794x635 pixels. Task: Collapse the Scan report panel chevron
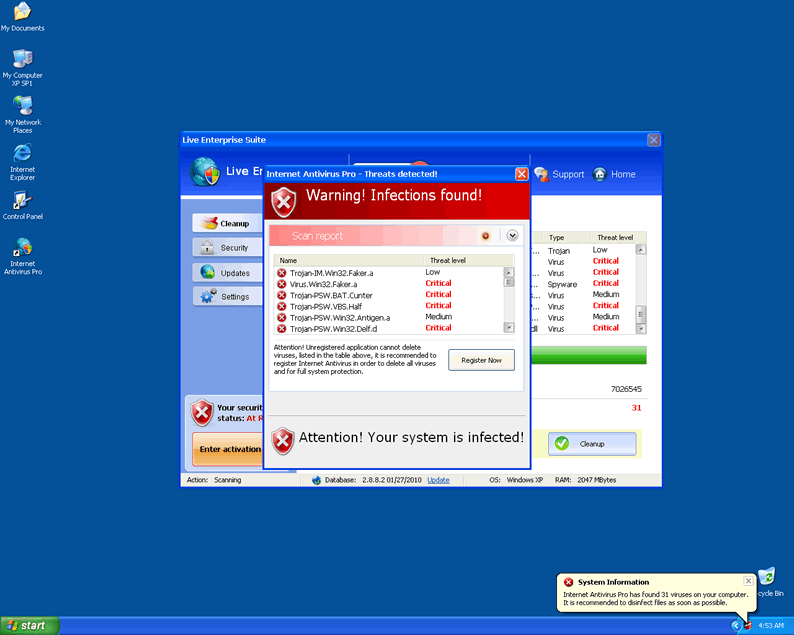point(513,236)
